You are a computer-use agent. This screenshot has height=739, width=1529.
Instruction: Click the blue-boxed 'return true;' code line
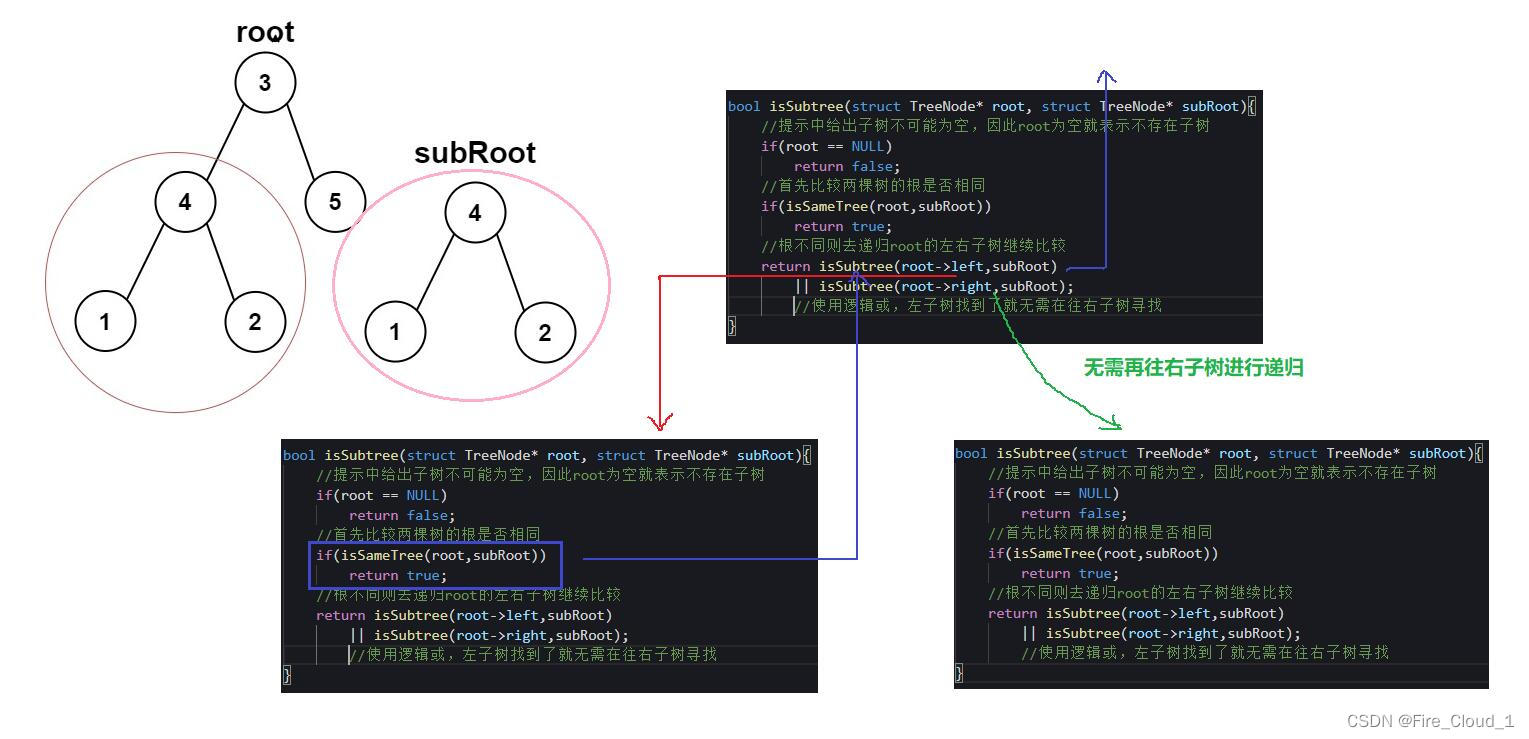point(397,575)
